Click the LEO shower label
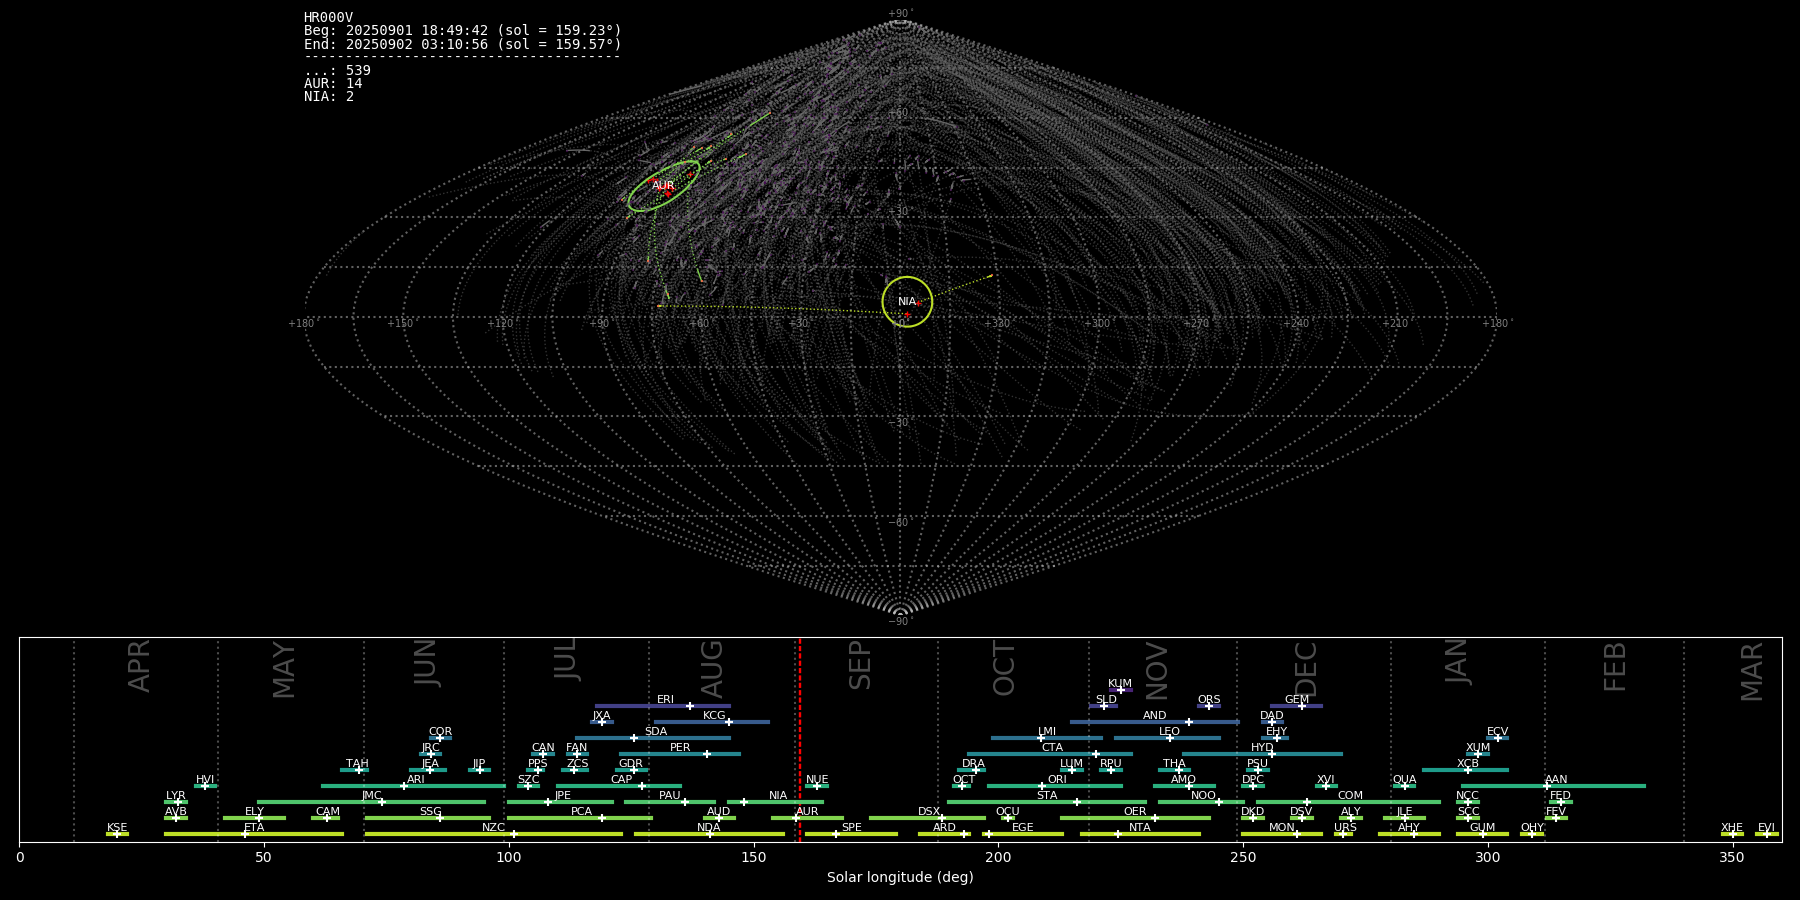This screenshot has height=900, width=1800. pos(1169,732)
